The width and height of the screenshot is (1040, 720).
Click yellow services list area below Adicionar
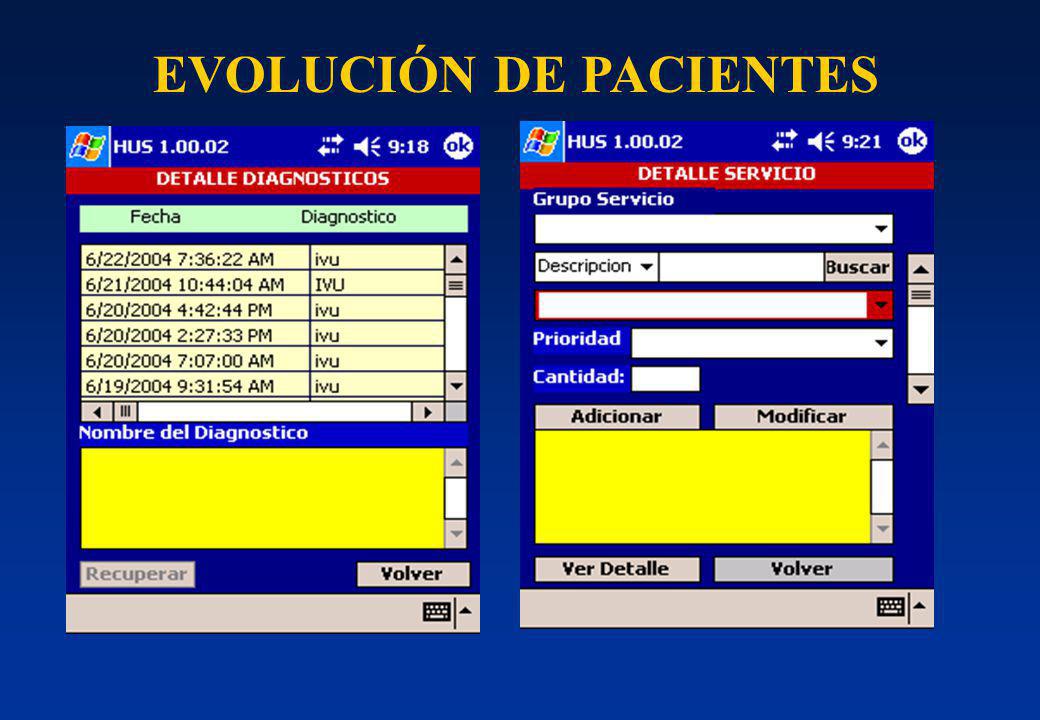click(702, 487)
